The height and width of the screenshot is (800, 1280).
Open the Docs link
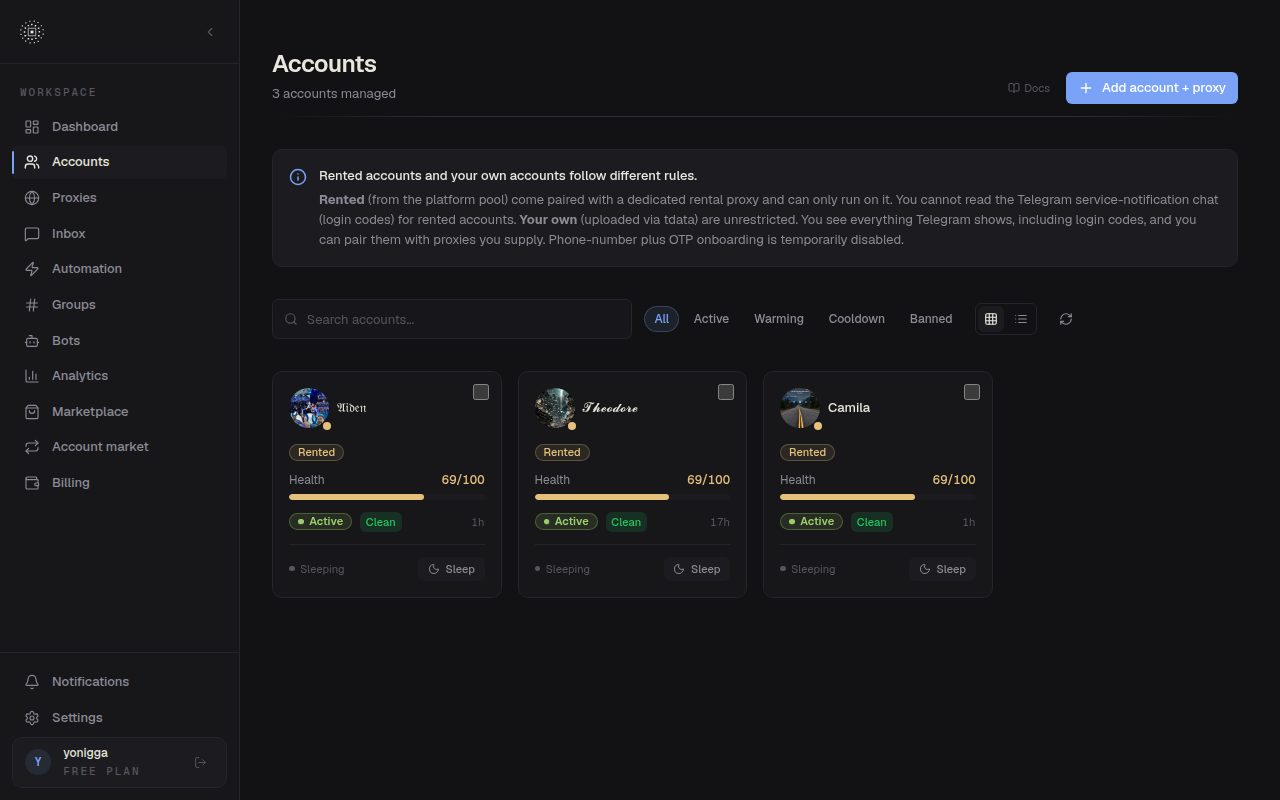point(1029,88)
